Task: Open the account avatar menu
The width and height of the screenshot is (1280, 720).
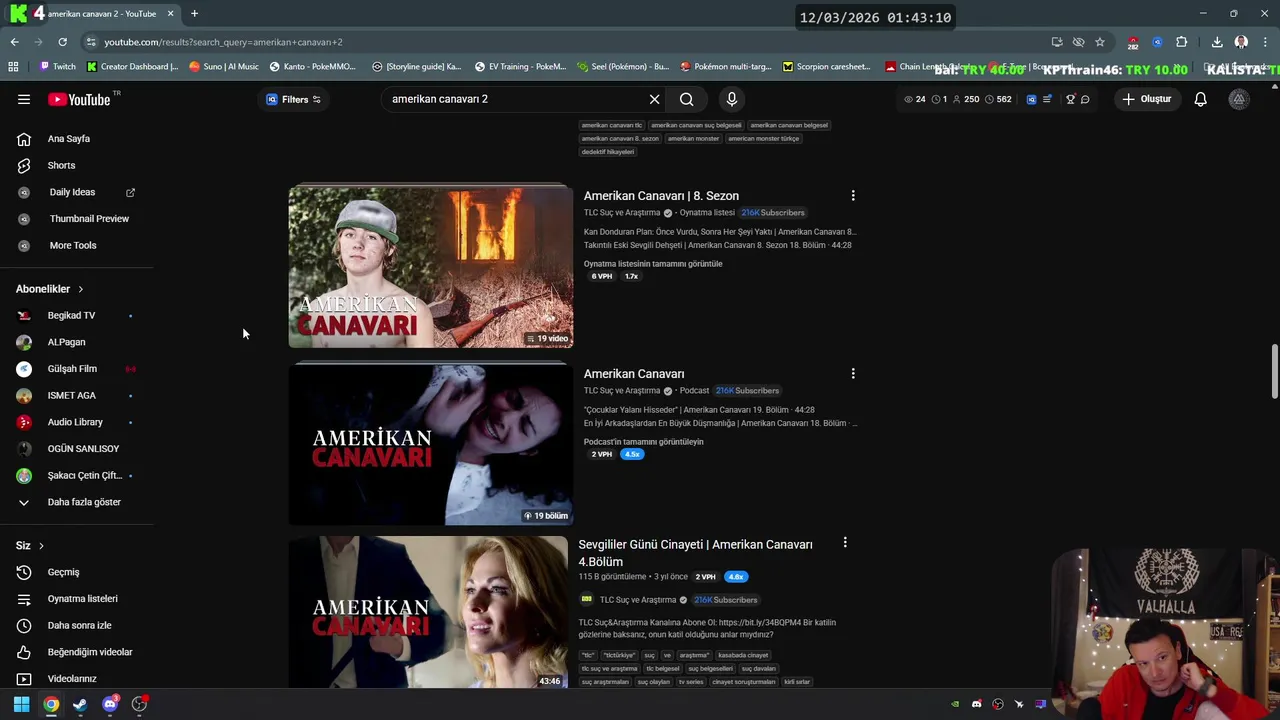Action: (1239, 99)
